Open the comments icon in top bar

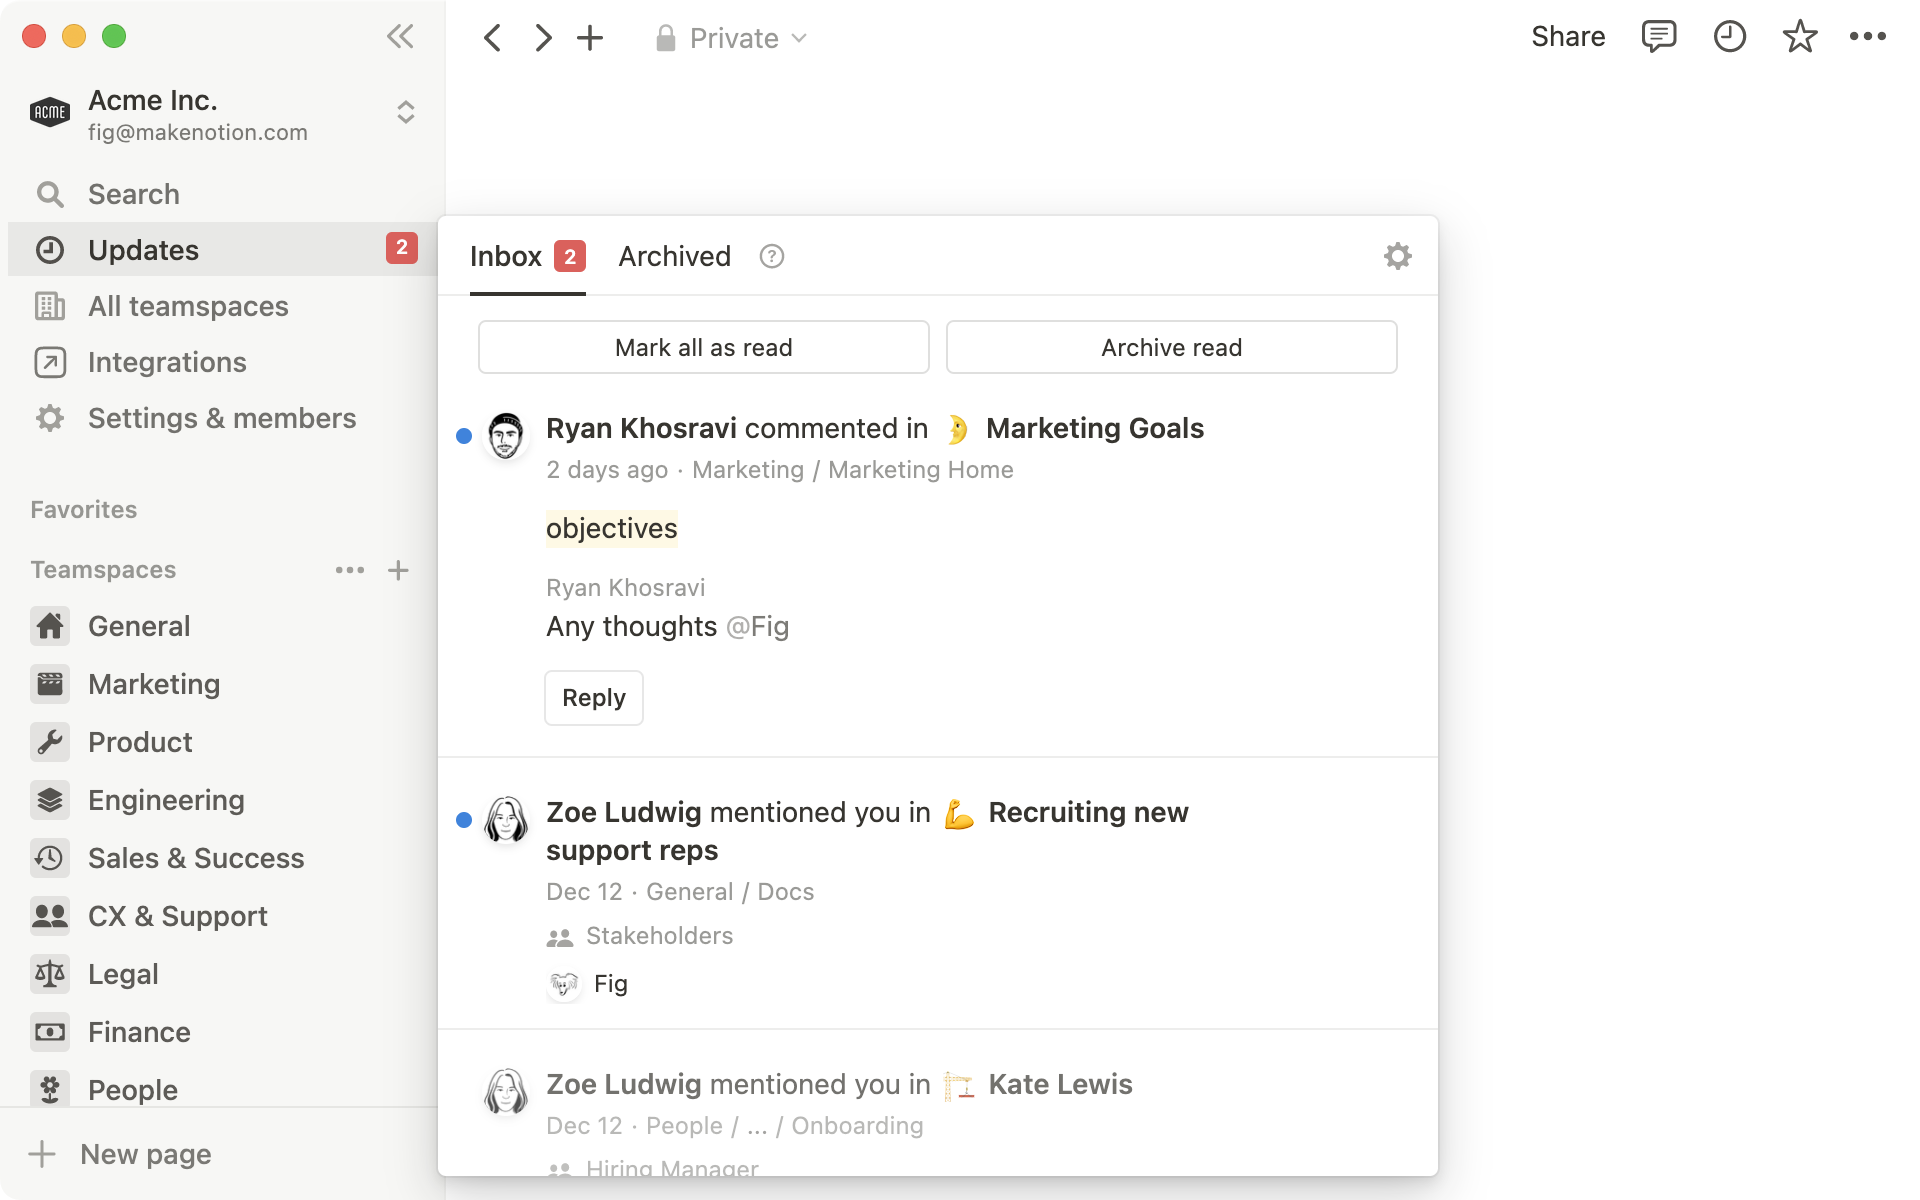[1658, 37]
